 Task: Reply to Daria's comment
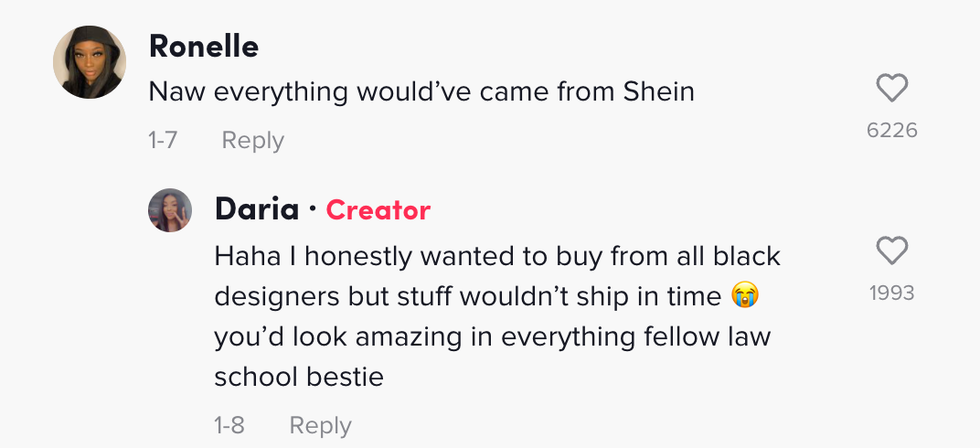pyautogui.click(x=320, y=425)
